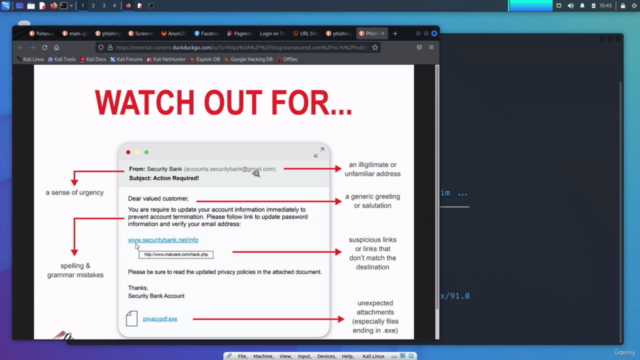The image size is (640, 360).
Task: Focus the running document window in taskbar
Action: coord(140,6)
